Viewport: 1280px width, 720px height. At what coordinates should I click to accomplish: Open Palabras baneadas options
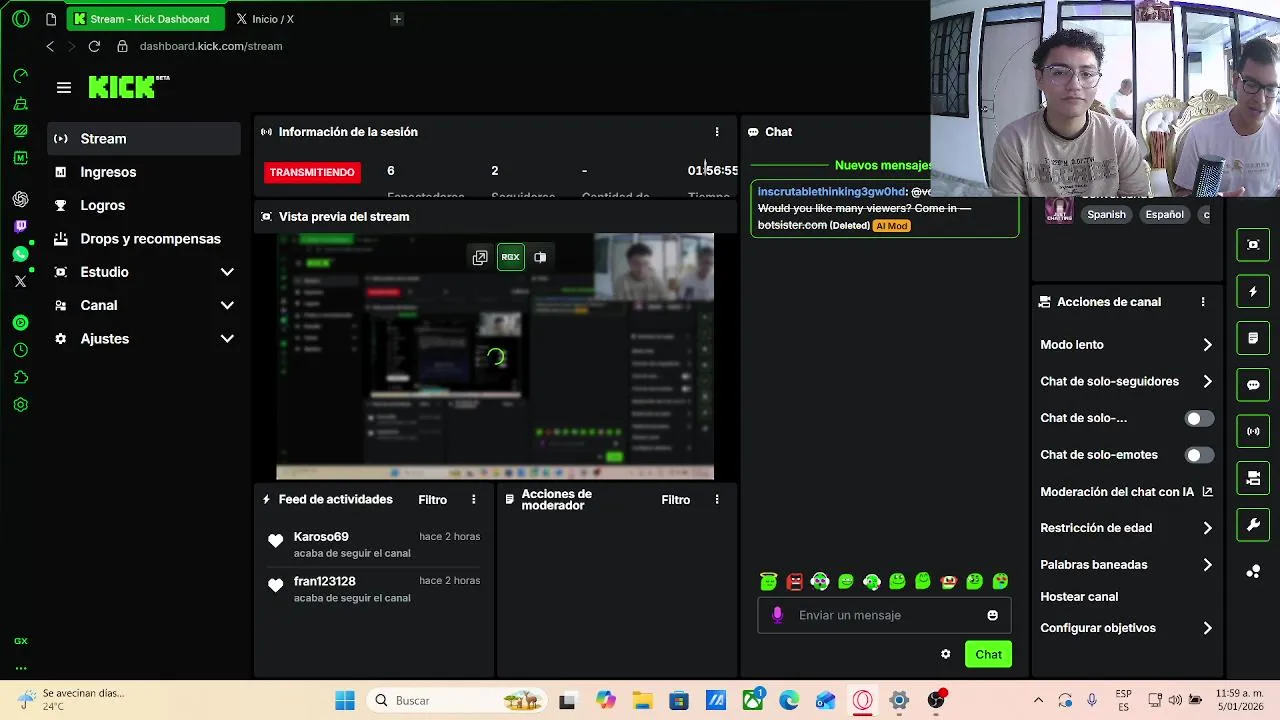(x=1126, y=565)
